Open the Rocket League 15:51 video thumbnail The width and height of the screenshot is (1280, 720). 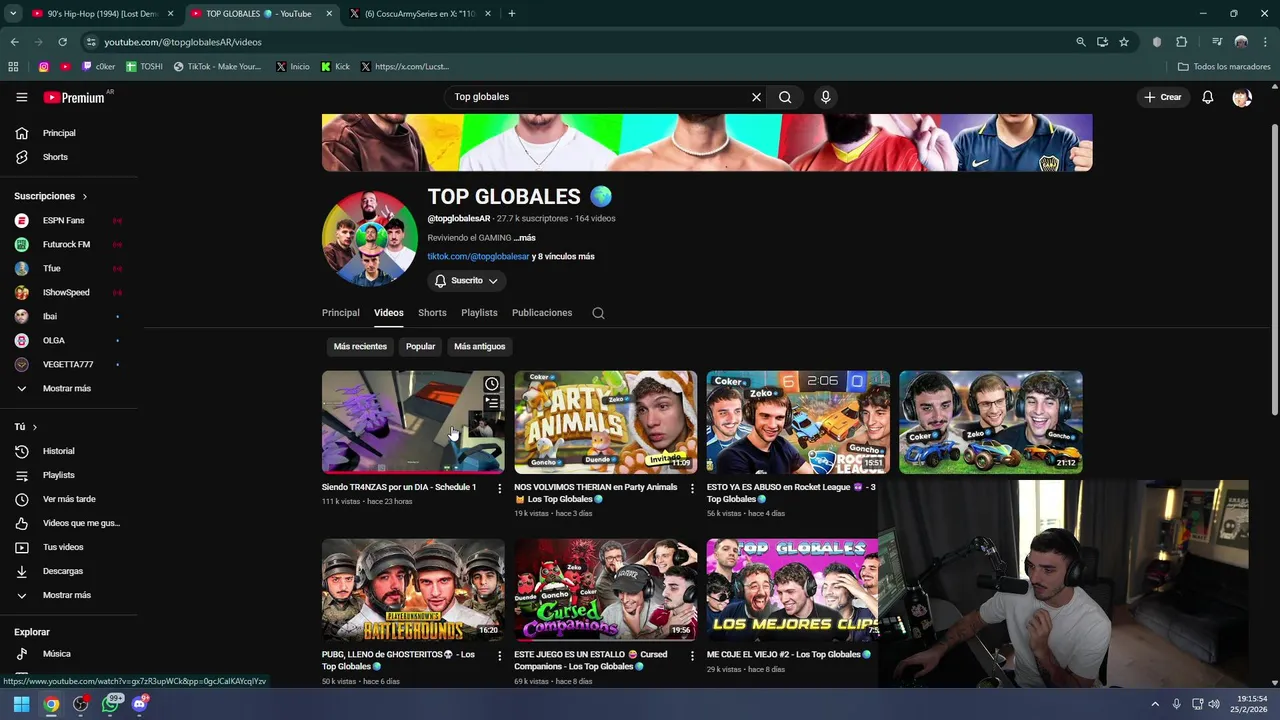point(798,422)
